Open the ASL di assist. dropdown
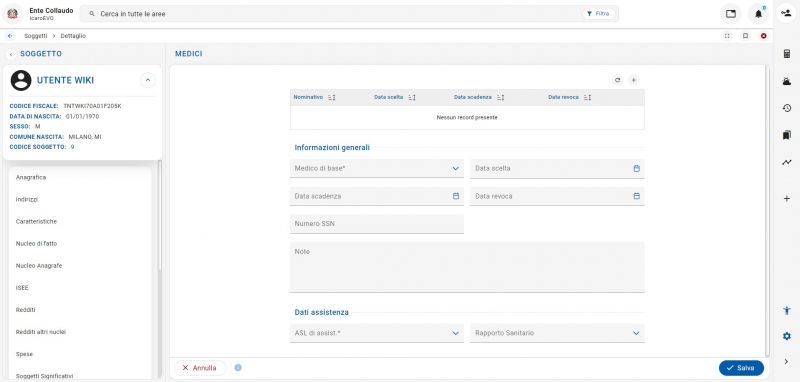 377,333
